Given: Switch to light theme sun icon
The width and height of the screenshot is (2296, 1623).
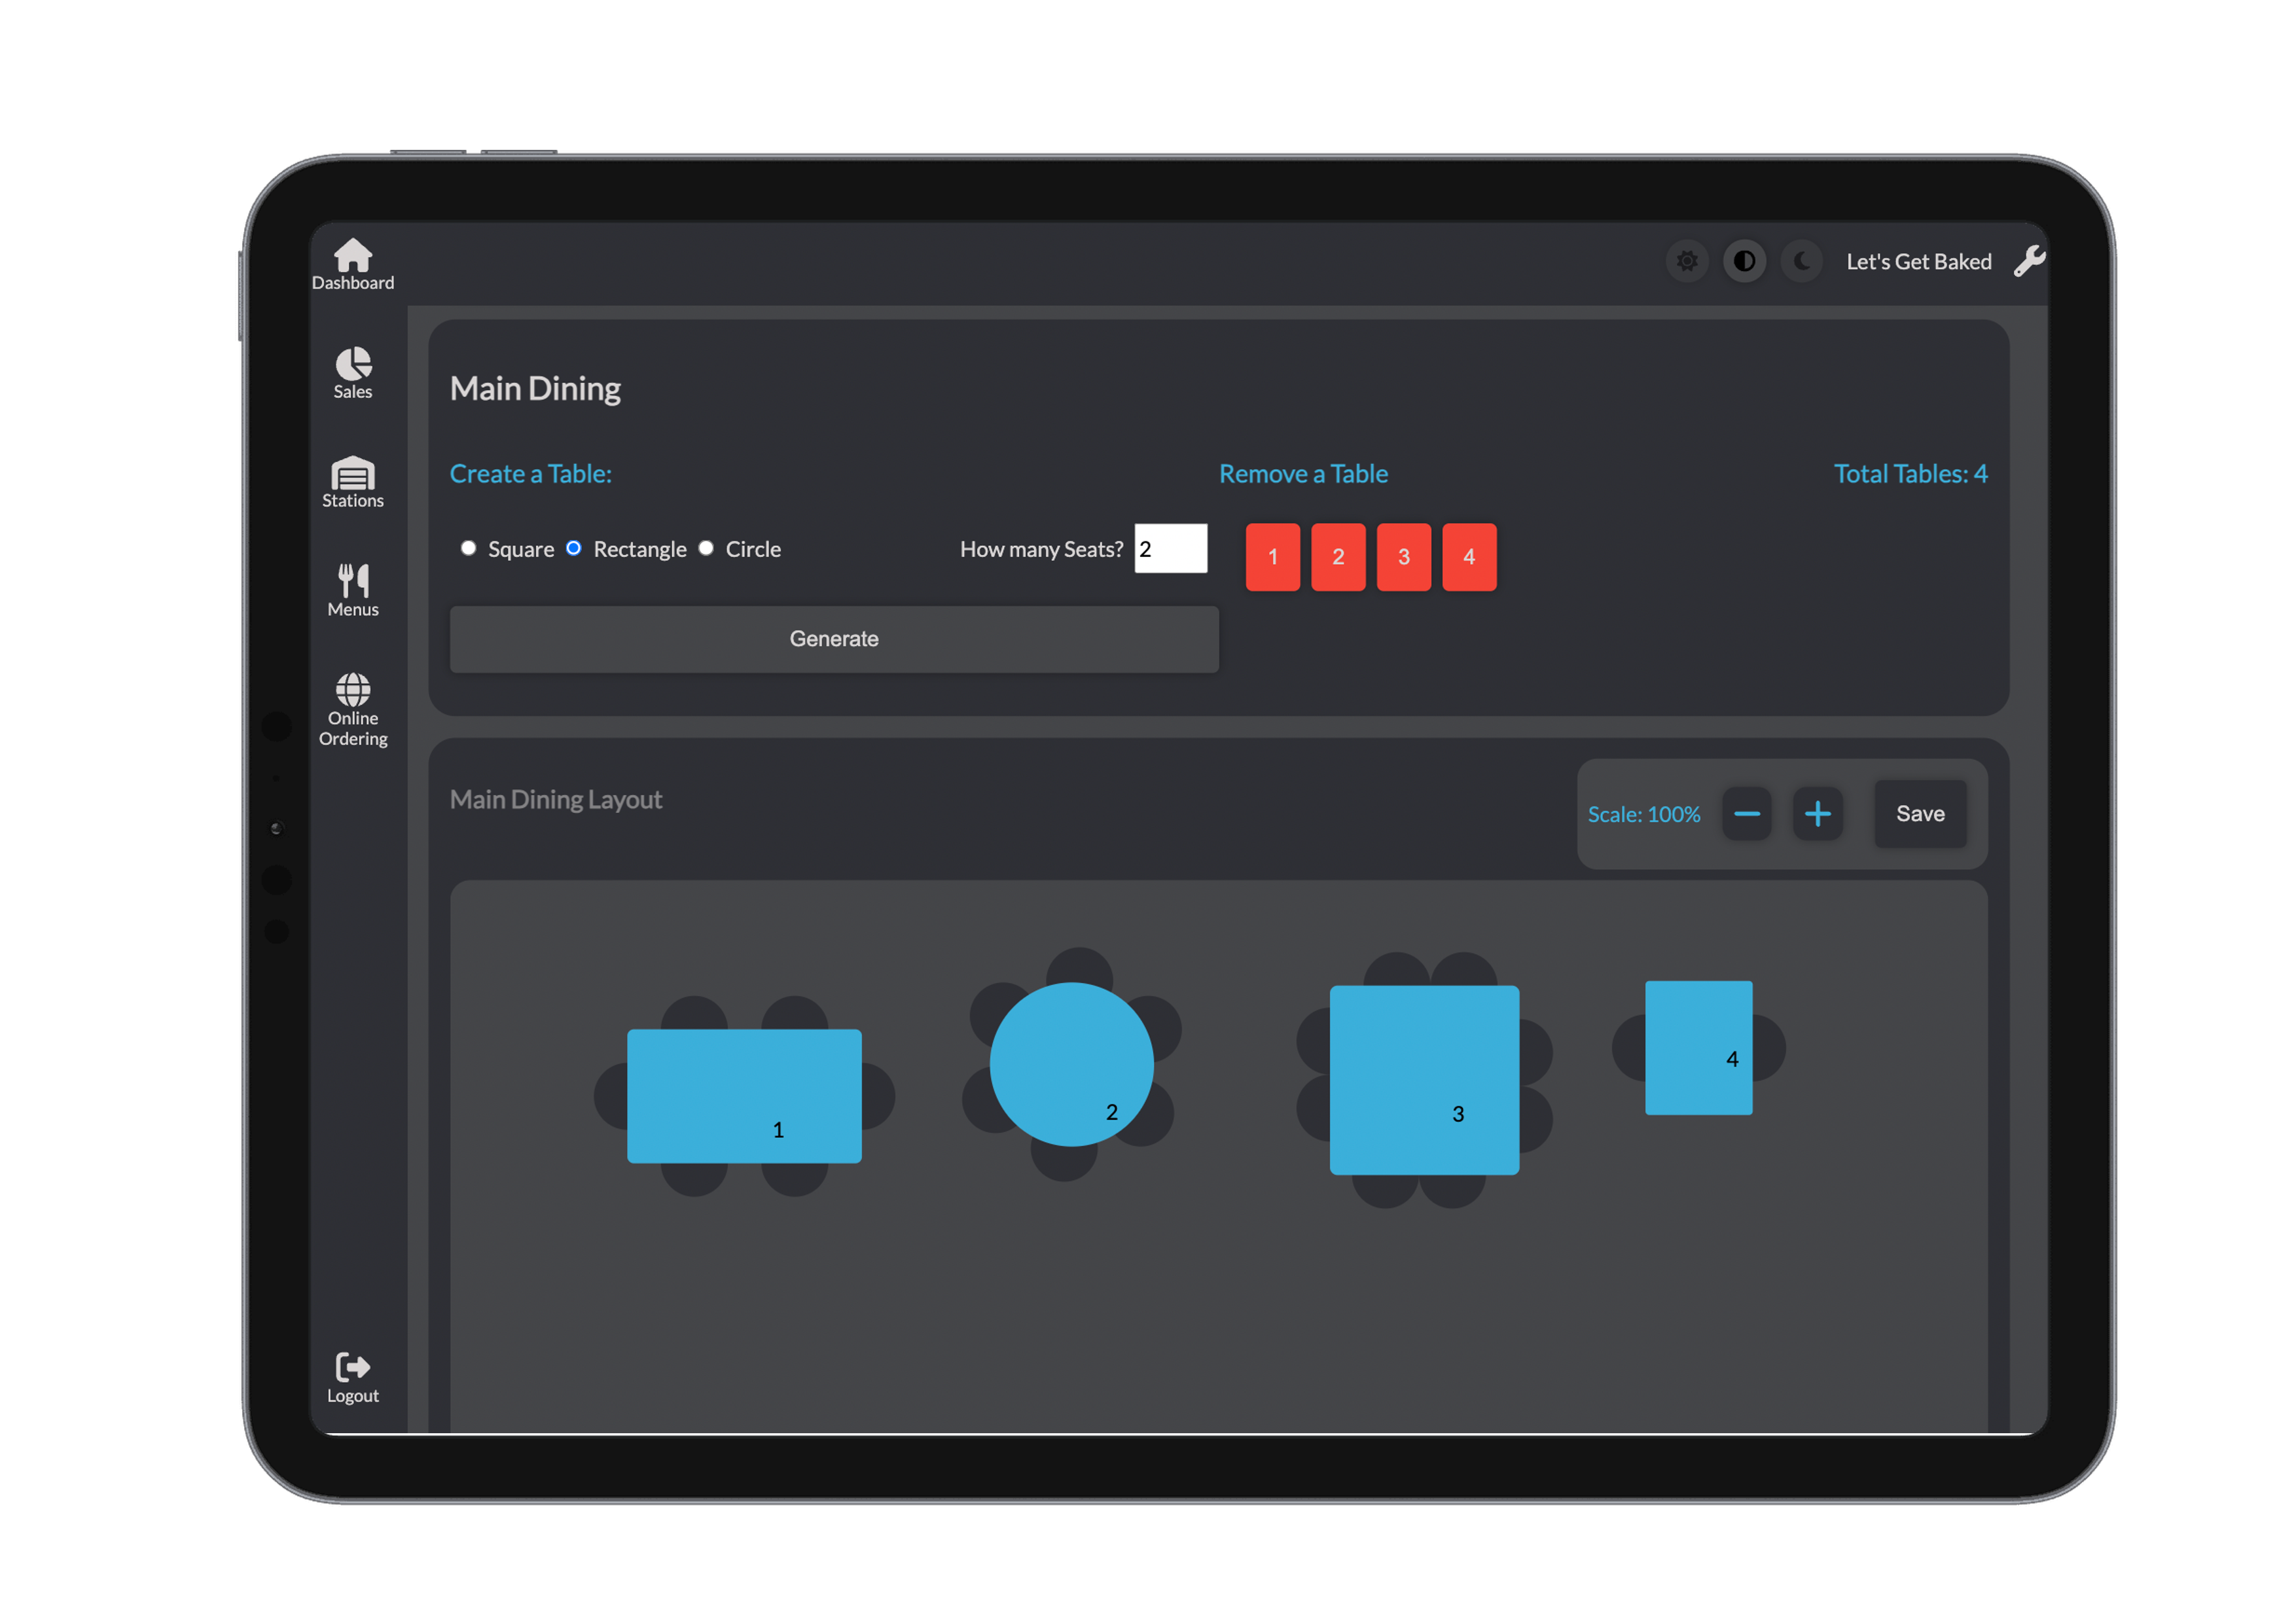Looking at the screenshot, I should click(1687, 261).
